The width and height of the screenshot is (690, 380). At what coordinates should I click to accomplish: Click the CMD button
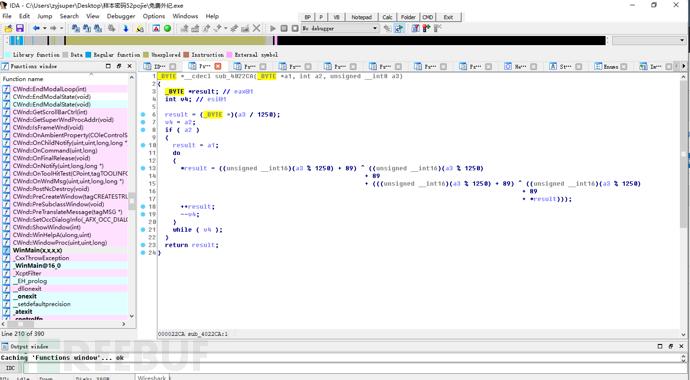(428, 17)
